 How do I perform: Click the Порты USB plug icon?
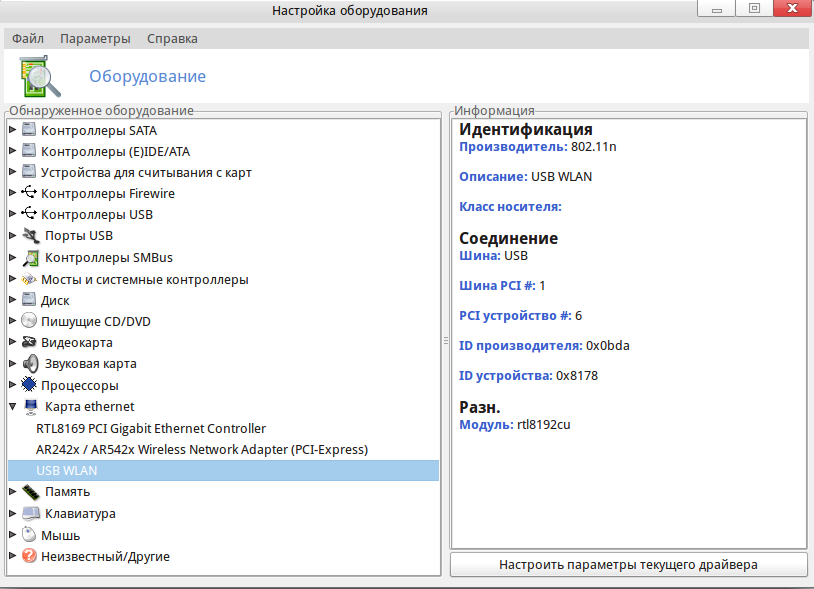point(31,236)
